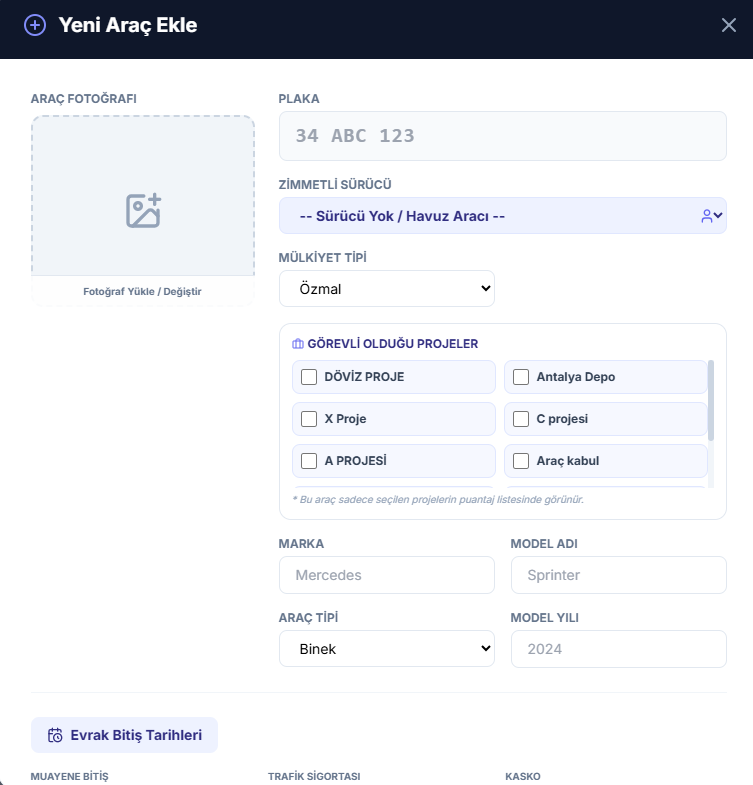753x785 pixels.
Task: Click the Plaka input field
Action: click(502, 136)
